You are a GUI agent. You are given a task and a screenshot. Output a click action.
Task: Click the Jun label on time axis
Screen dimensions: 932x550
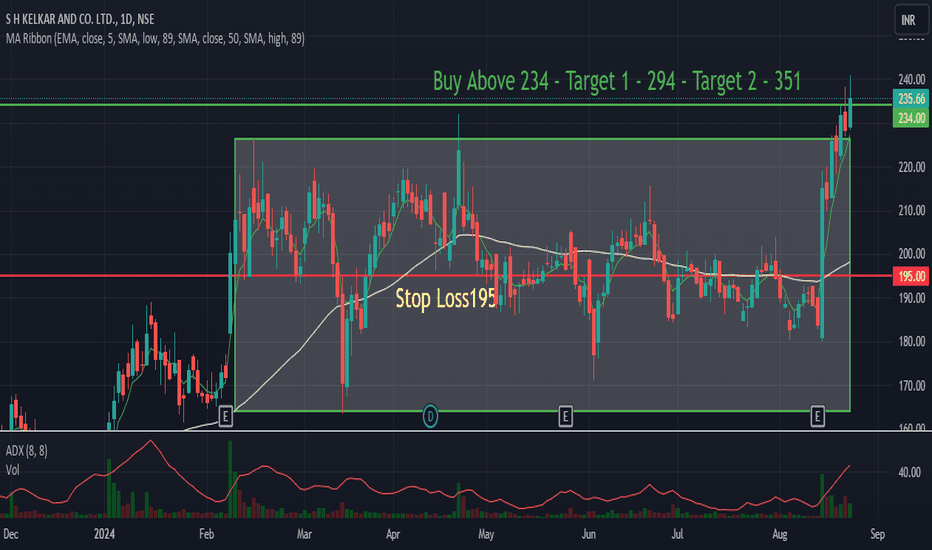tap(588, 534)
